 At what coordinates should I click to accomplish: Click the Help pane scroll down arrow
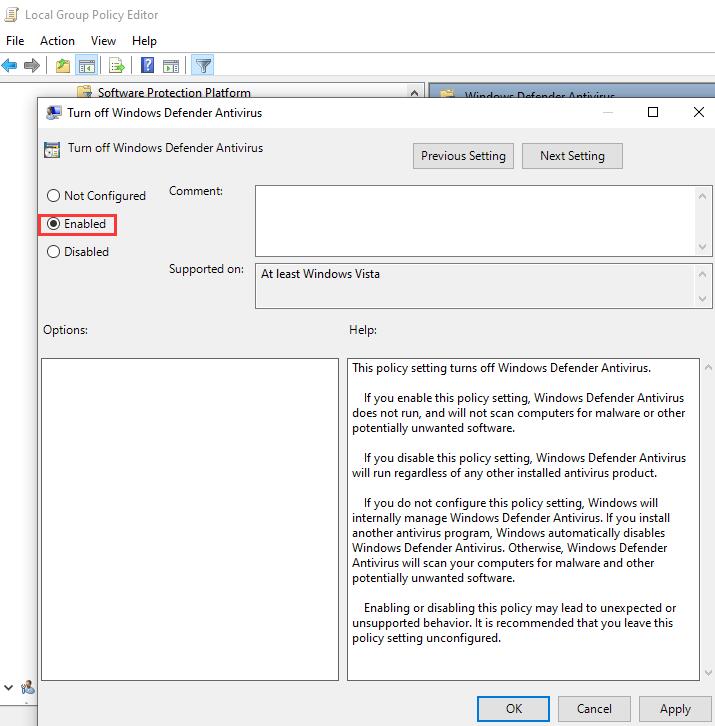click(x=708, y=672)
